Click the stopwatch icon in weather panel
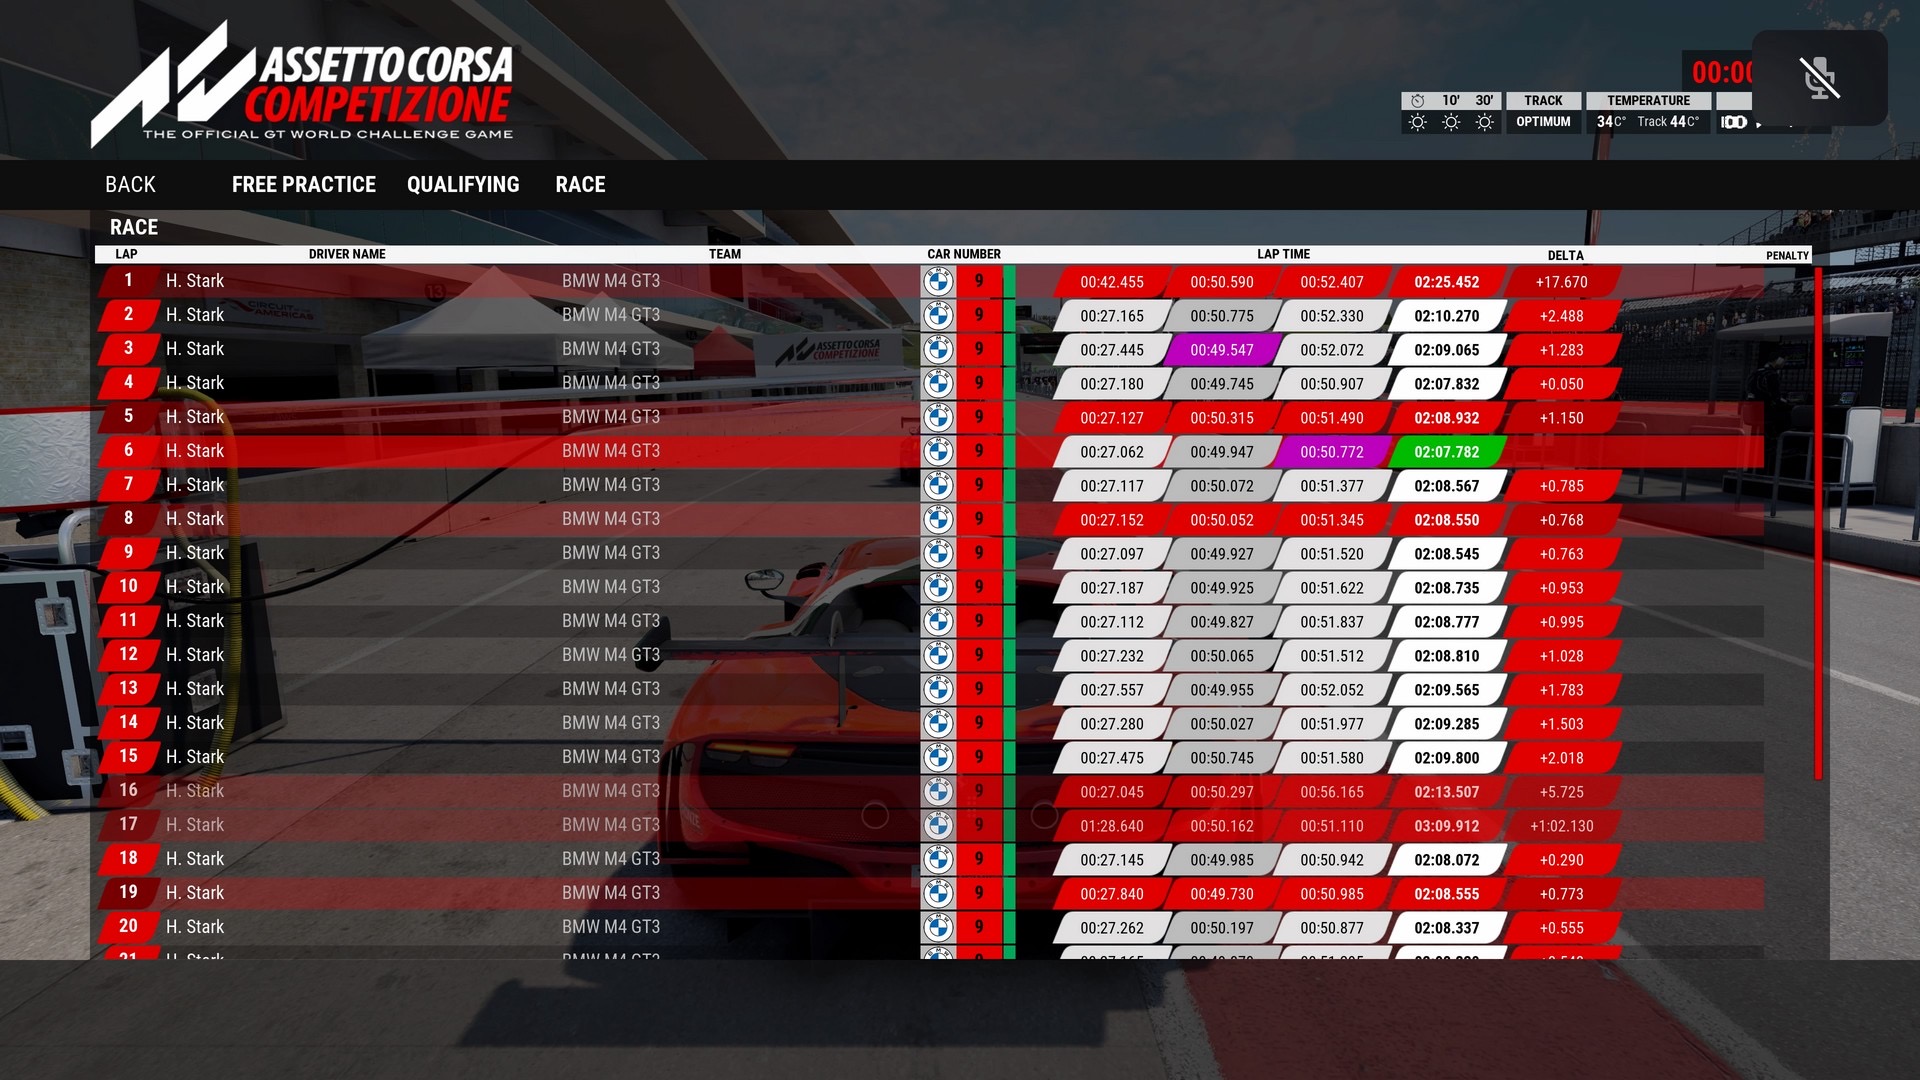Screen dimensions: 1920x1080 (x=1417, y=101)
